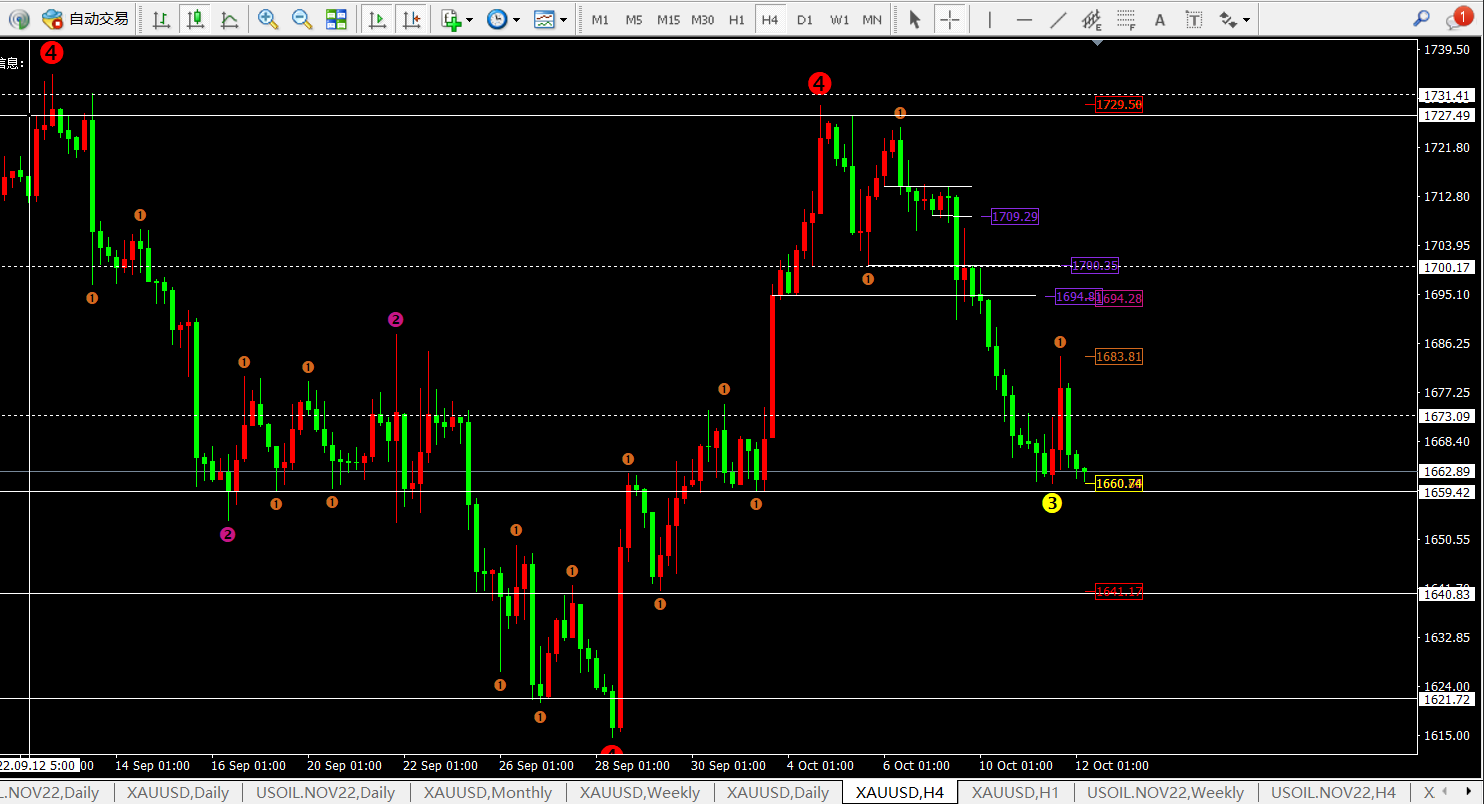Toggle chart auto scroll button
This screenshot has height=804, width=1484.
pos(377,19)
